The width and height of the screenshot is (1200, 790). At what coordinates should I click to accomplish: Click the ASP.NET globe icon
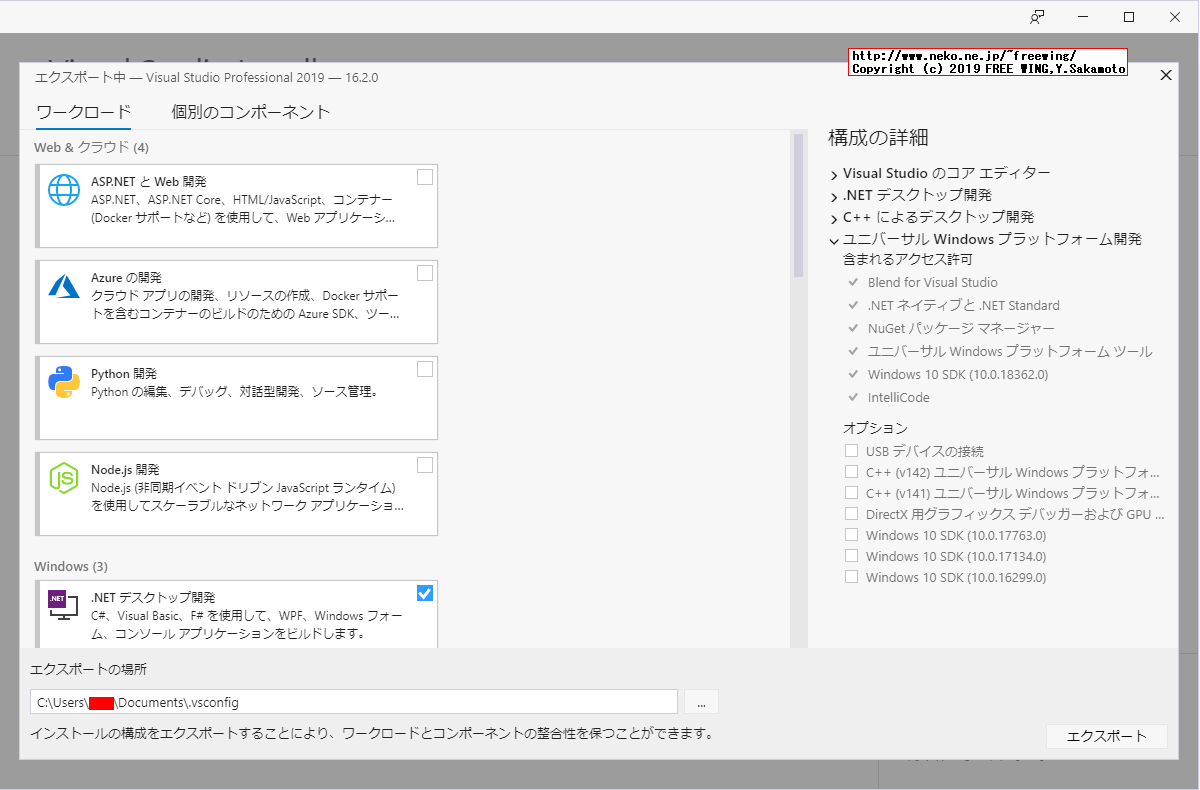click(63, 190)
